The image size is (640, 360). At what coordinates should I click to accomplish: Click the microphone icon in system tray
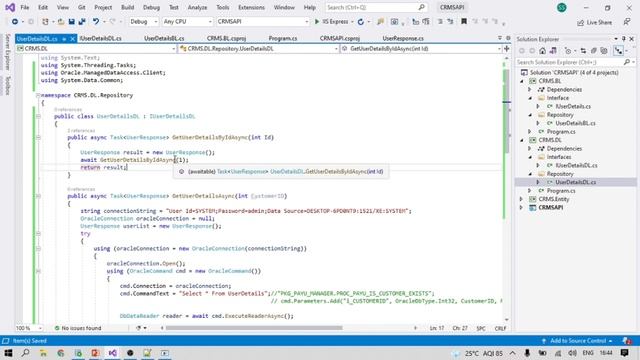click(527, 353)
